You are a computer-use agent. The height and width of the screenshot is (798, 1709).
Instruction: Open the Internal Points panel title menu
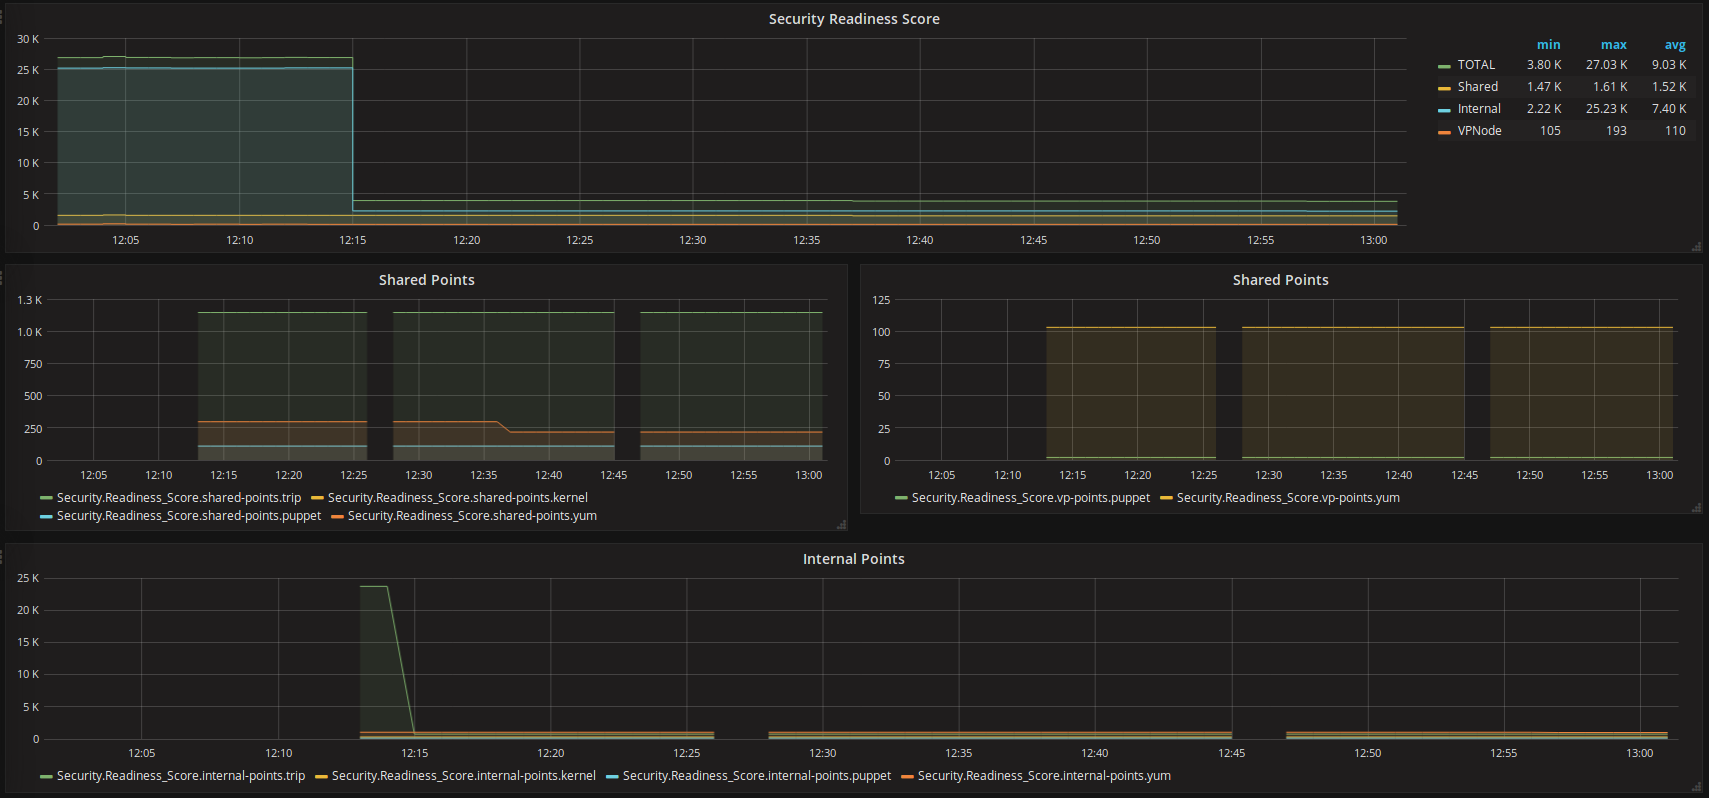(x=853, y=559)
